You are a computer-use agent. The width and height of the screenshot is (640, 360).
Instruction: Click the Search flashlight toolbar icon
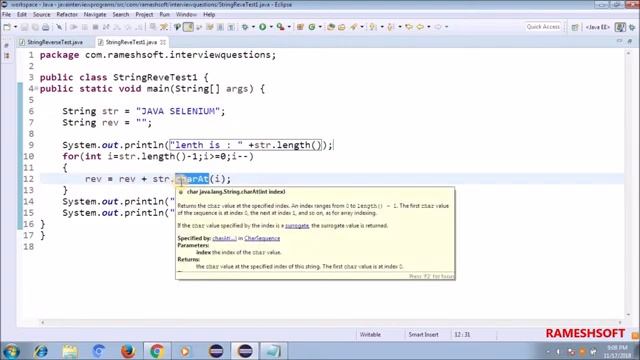(x=353, y=27)
